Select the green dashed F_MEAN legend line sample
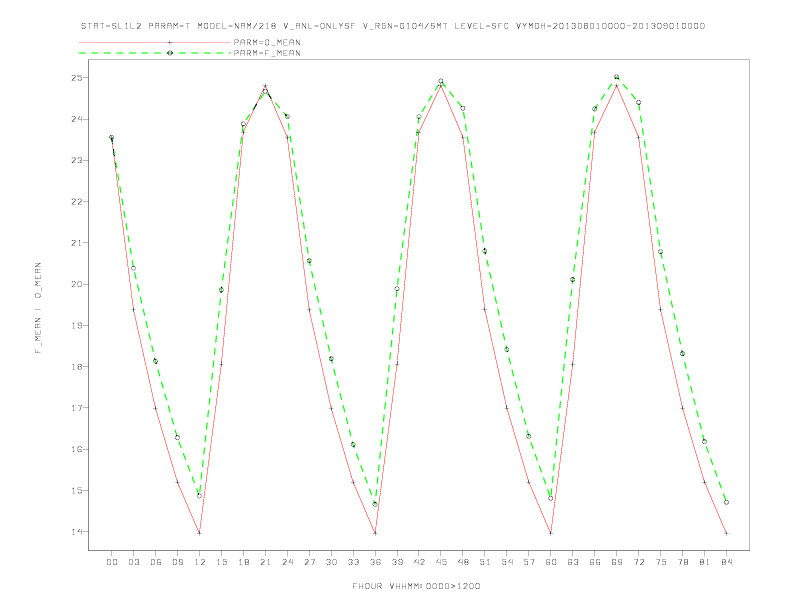Viewport: 792px width, 612px height. (x=155, y=53)
